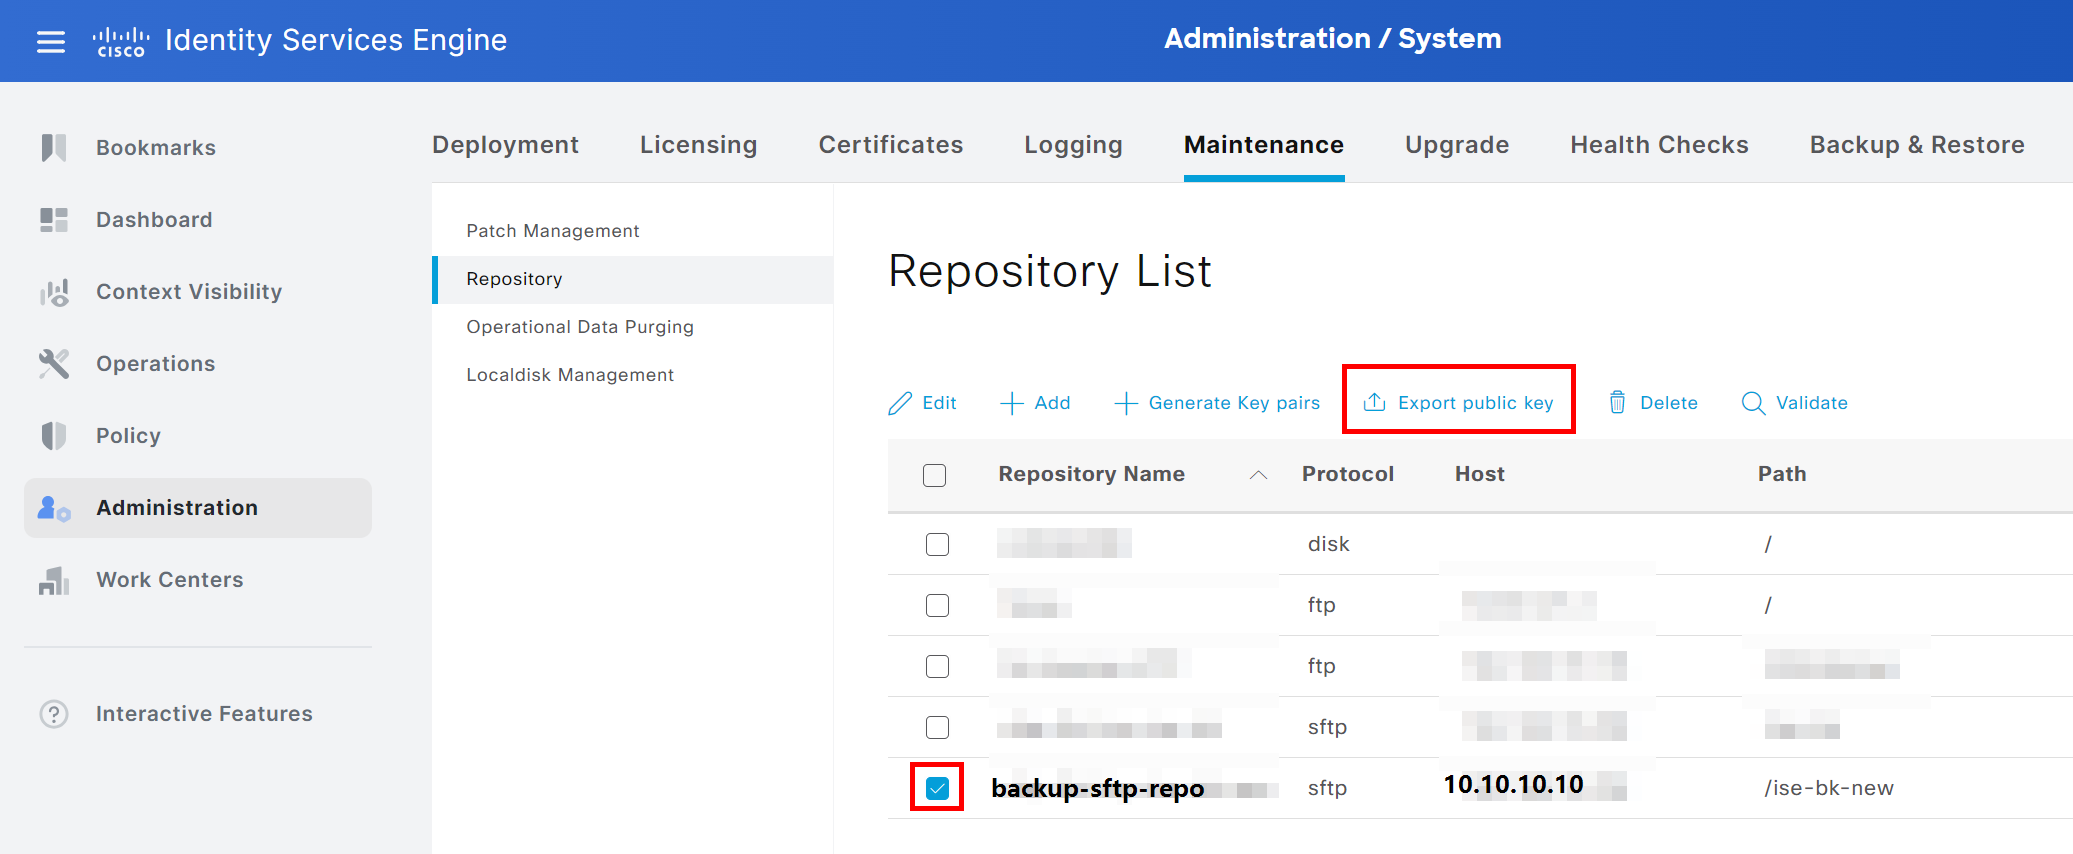Switch to the Certificates tab
The width and height of the screenshot is (2073, 854).
pyautogui.click(x=890, y=145)
